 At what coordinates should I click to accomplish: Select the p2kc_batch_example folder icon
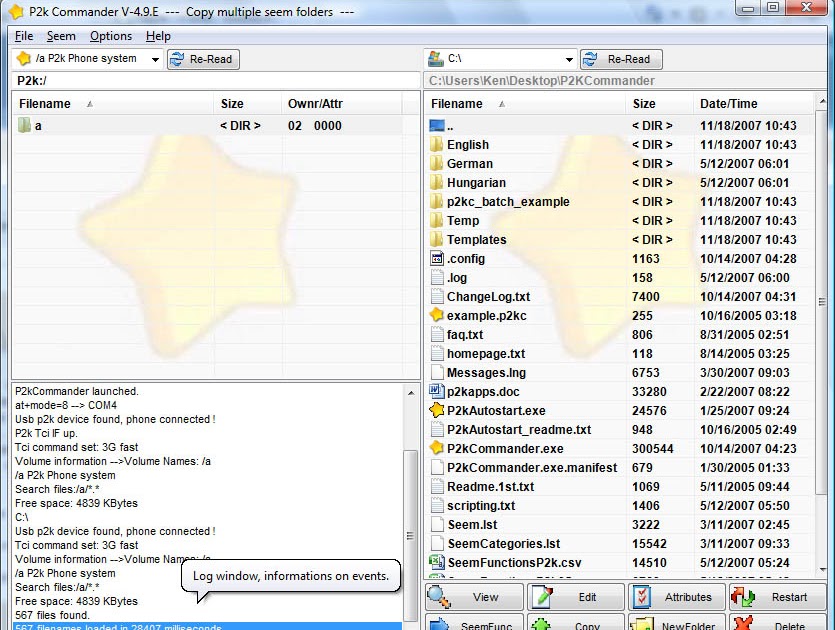point(436,201)
